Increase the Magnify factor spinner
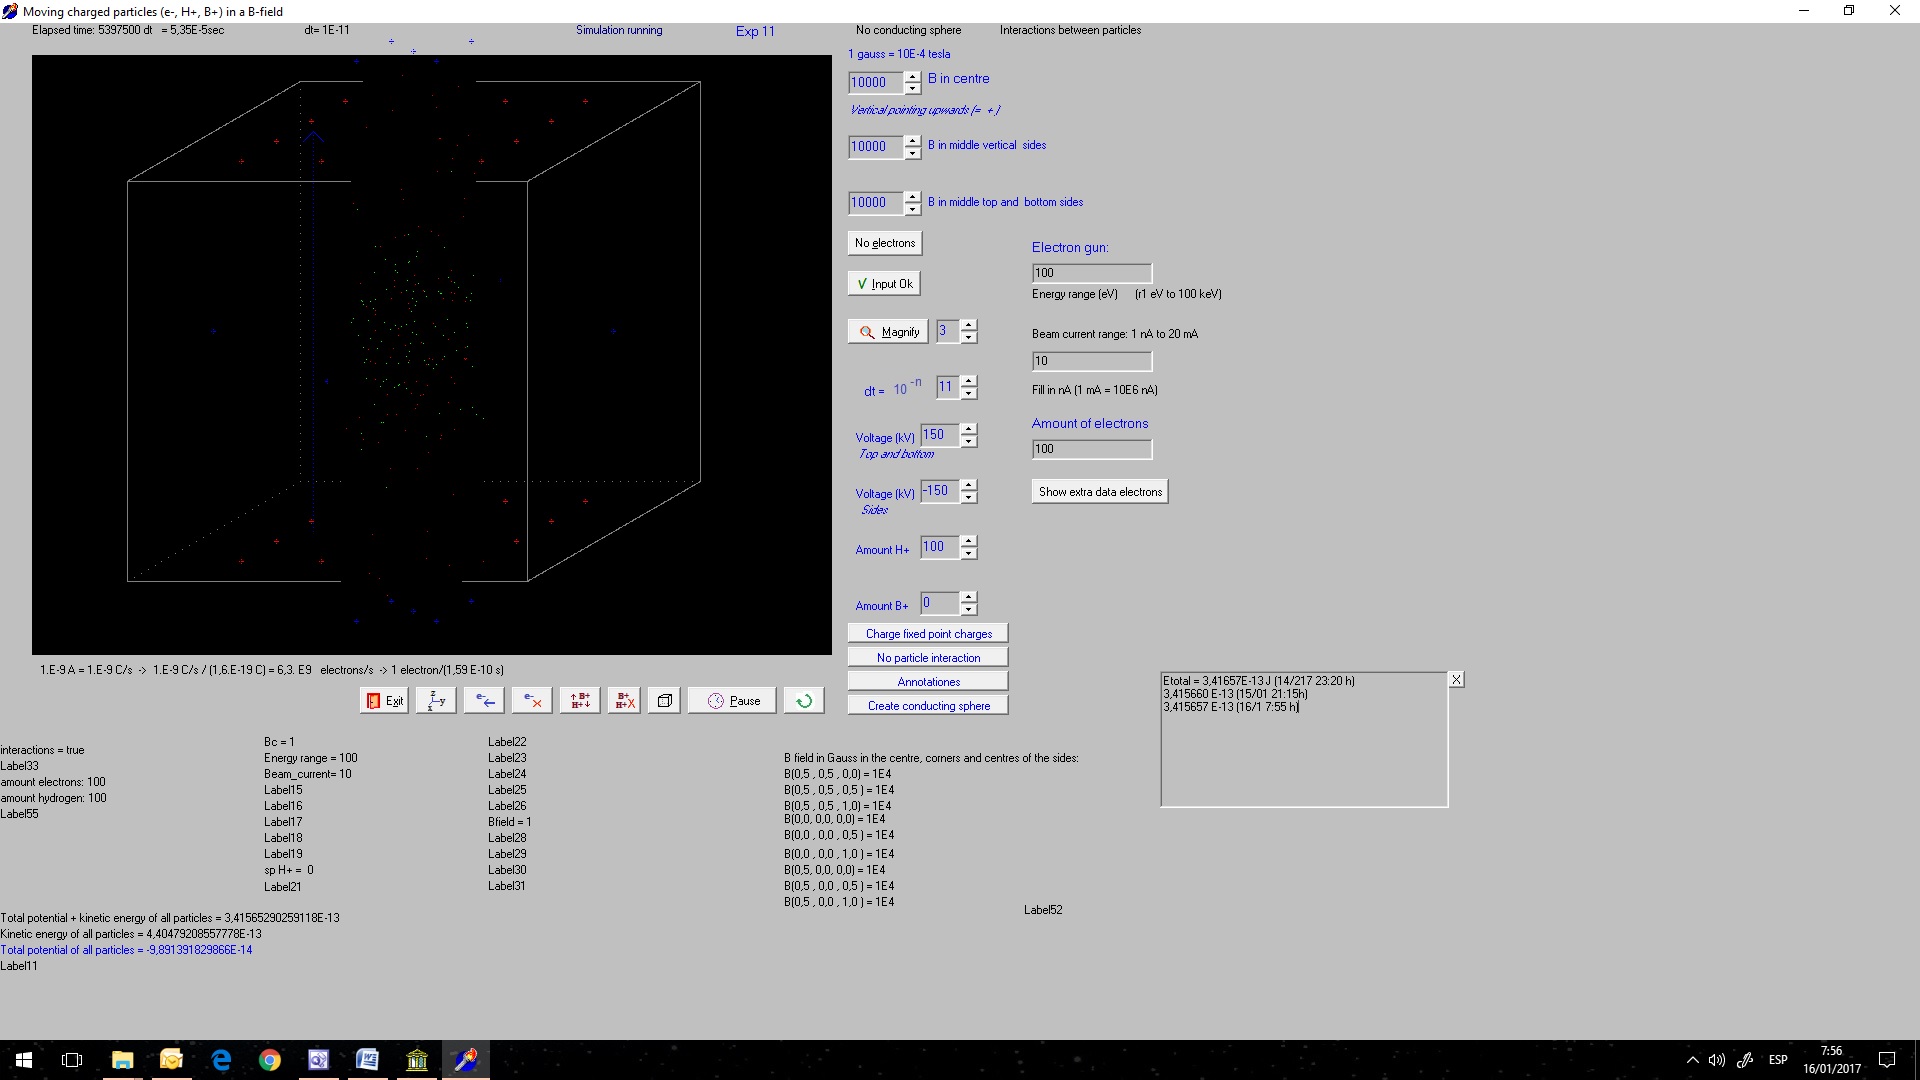 (968, 325)
